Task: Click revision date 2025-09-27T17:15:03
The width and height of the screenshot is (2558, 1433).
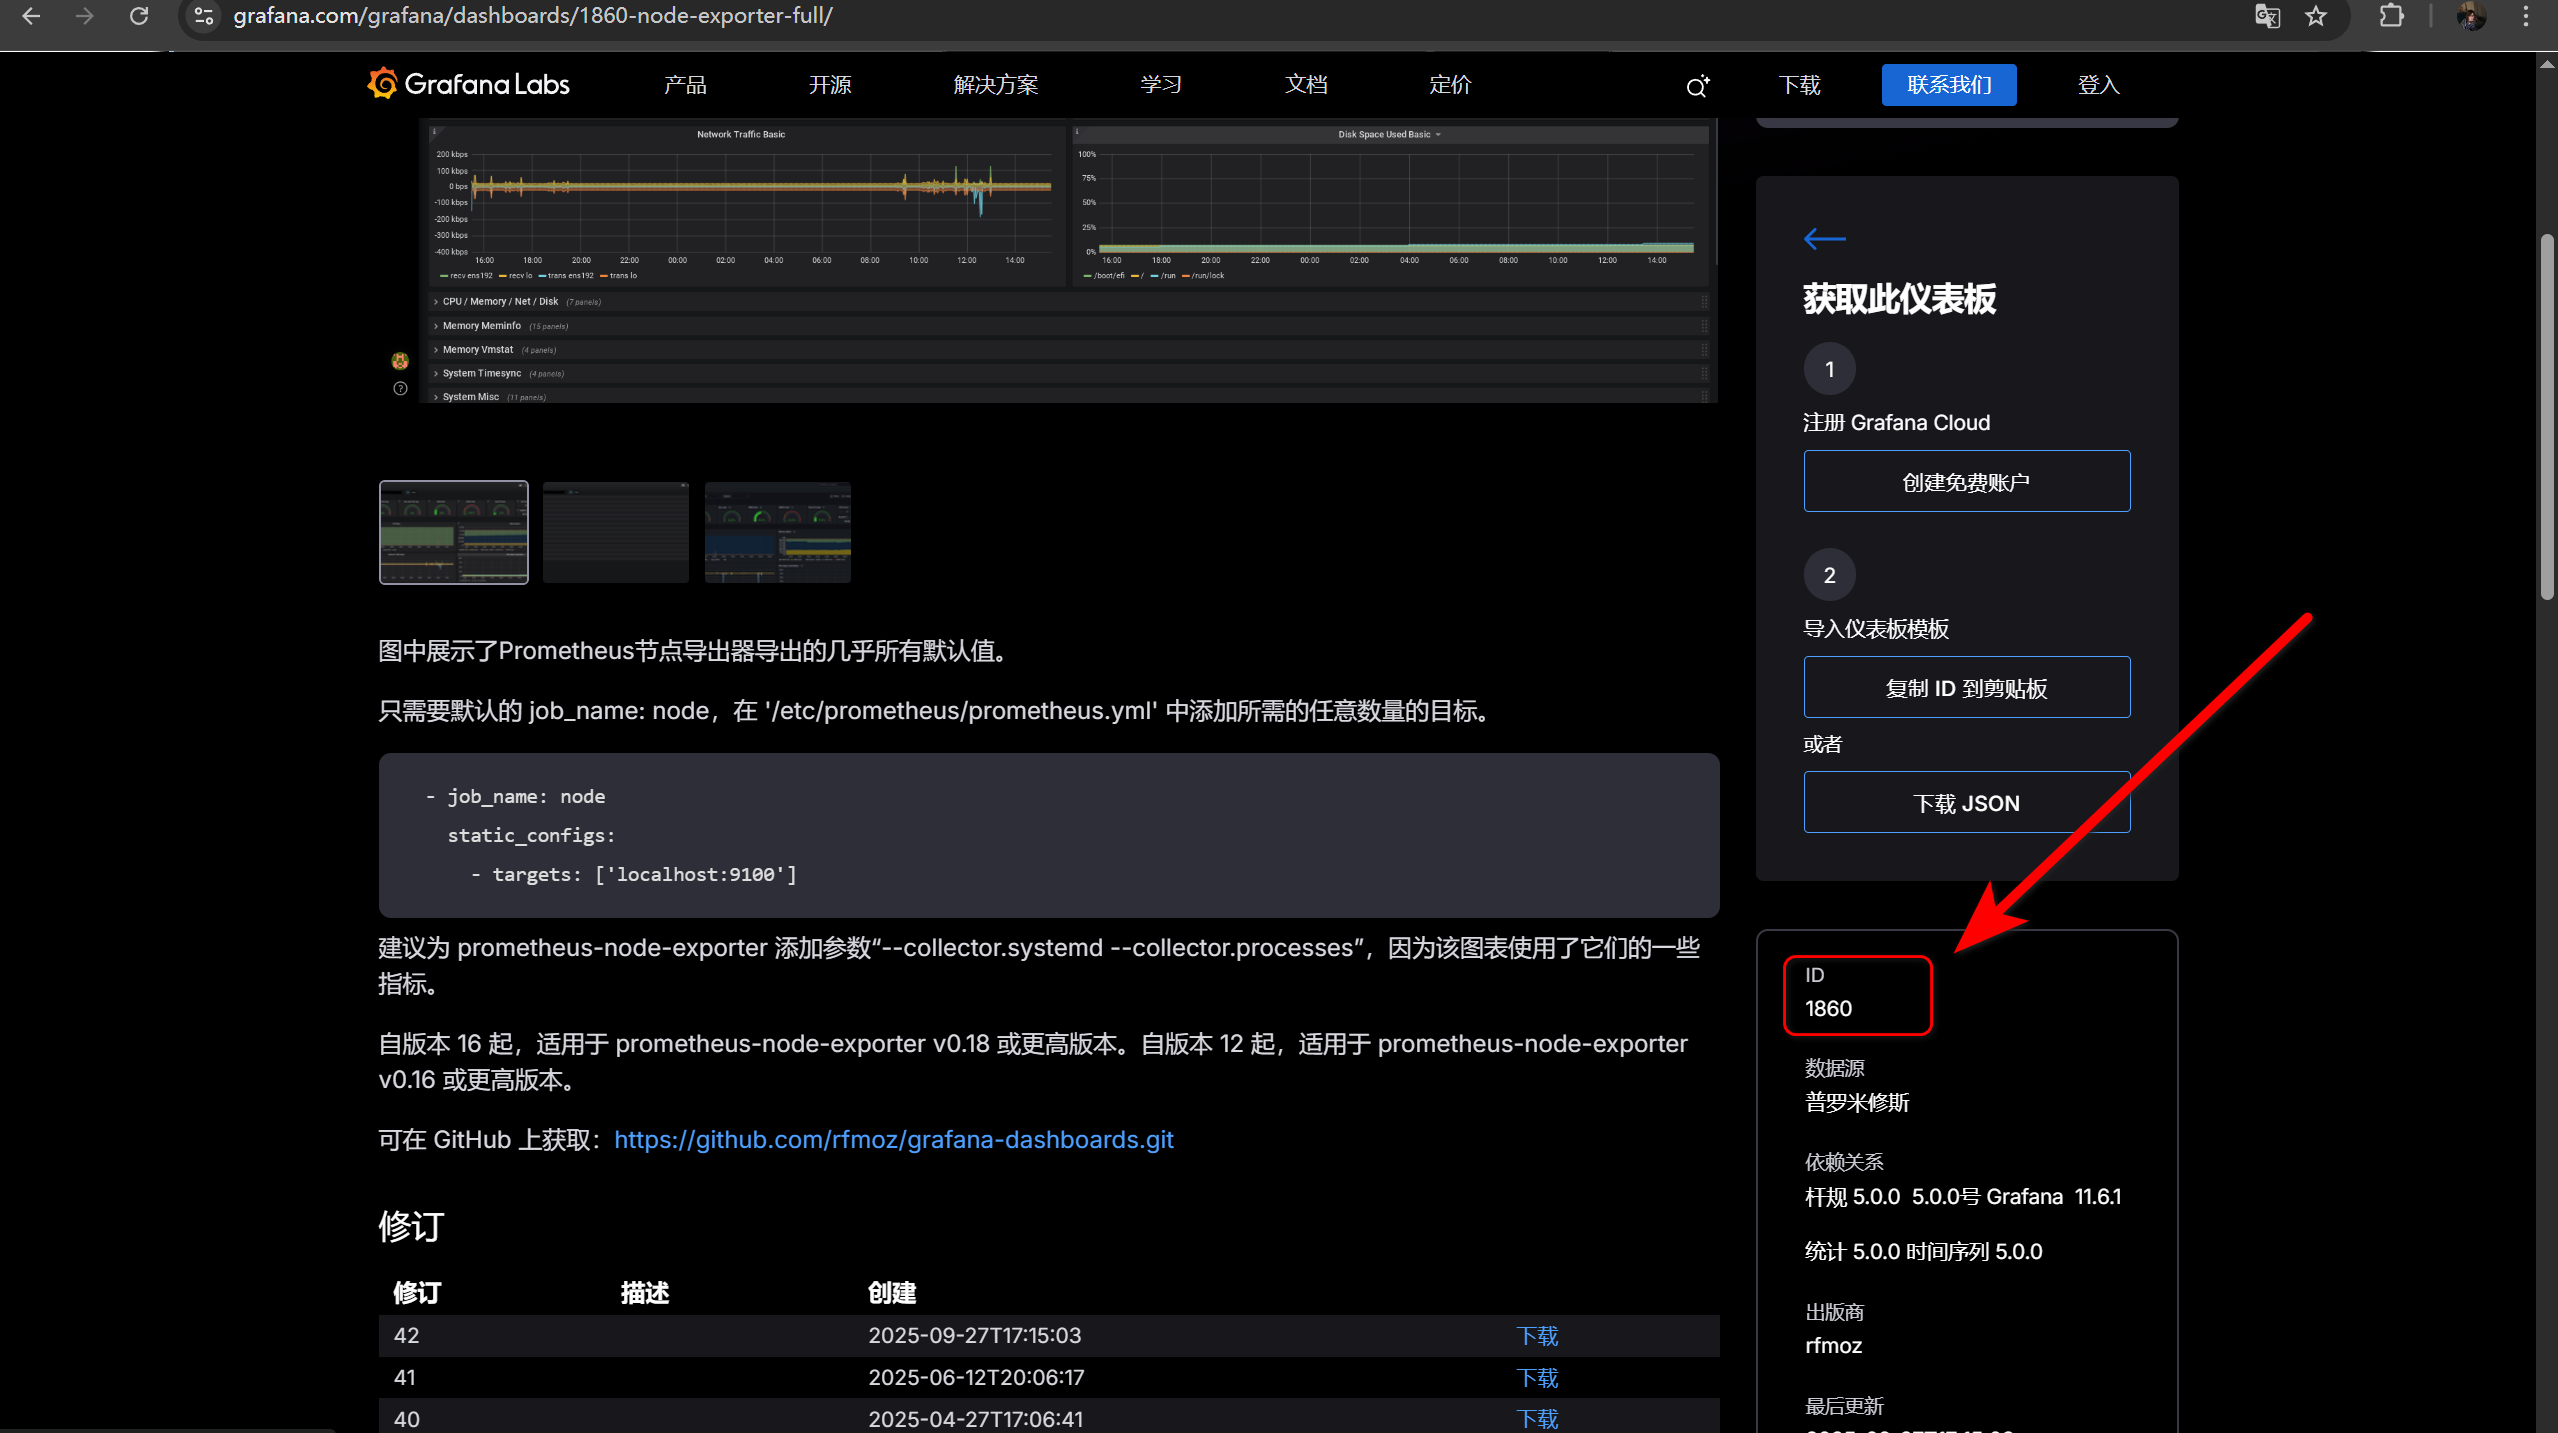Action: (975, 1335)
